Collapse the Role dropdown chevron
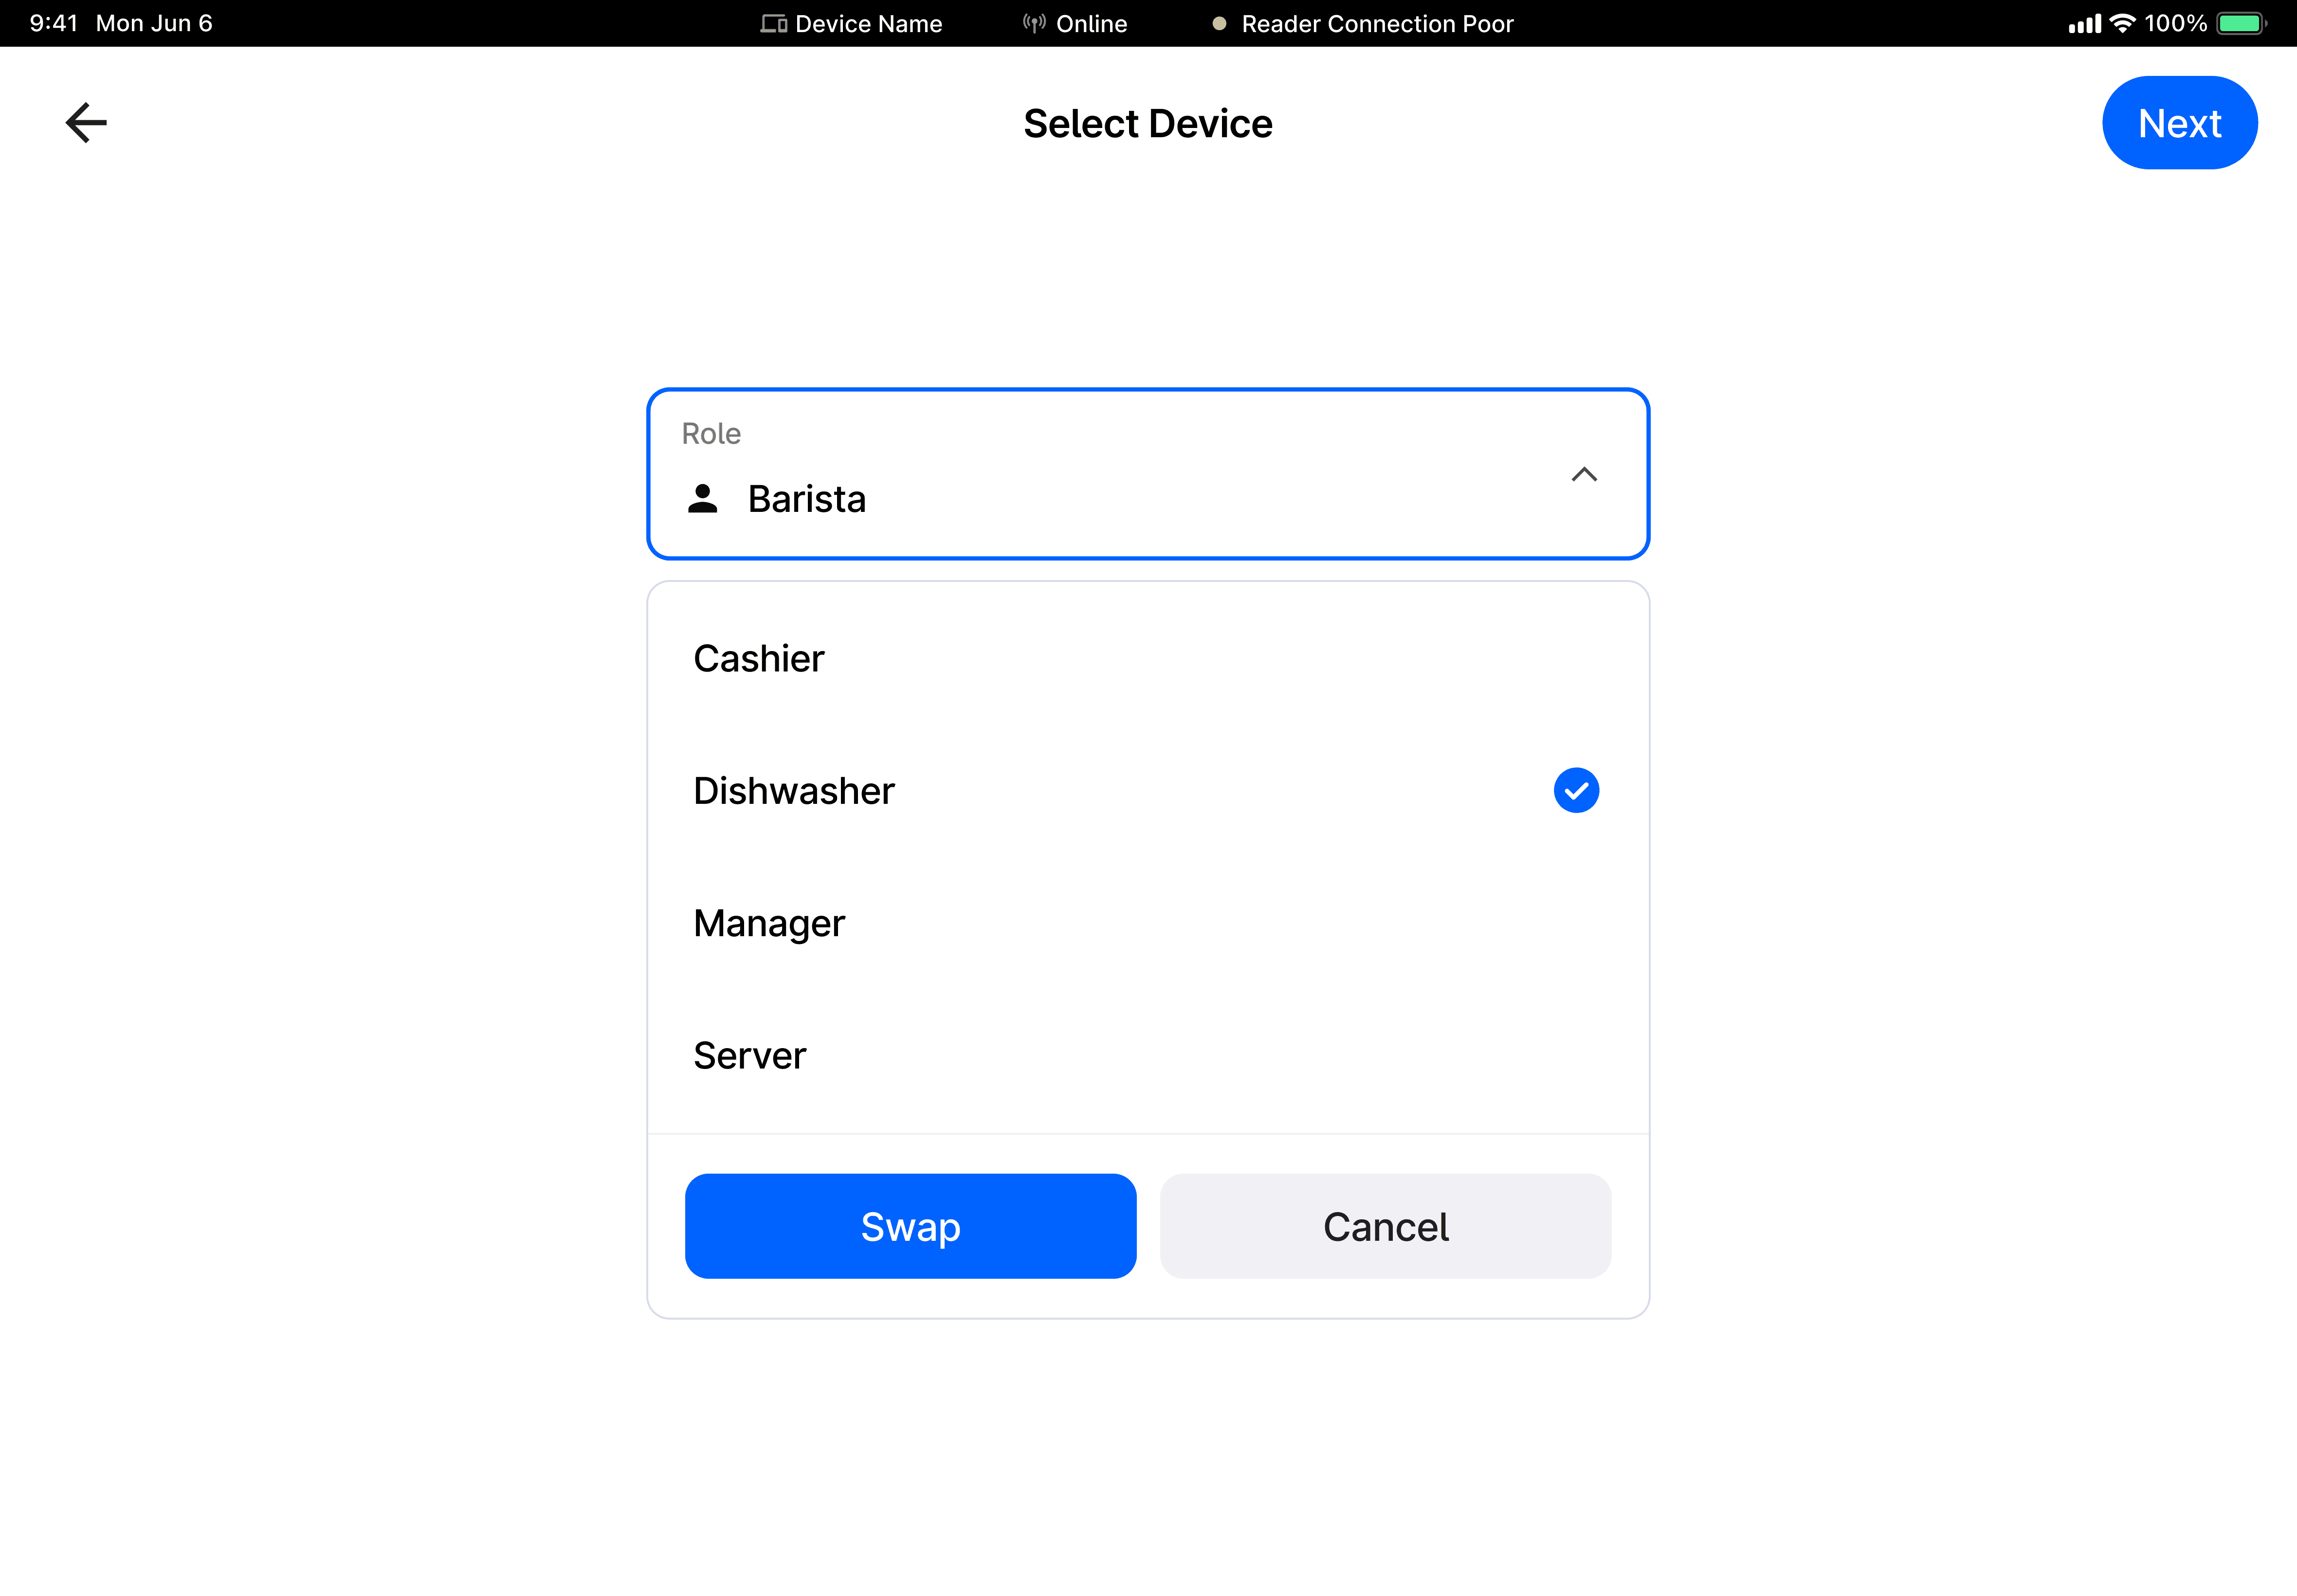The height and width of the screenshot is (1596, 2297). click(x=1584, y=474)
